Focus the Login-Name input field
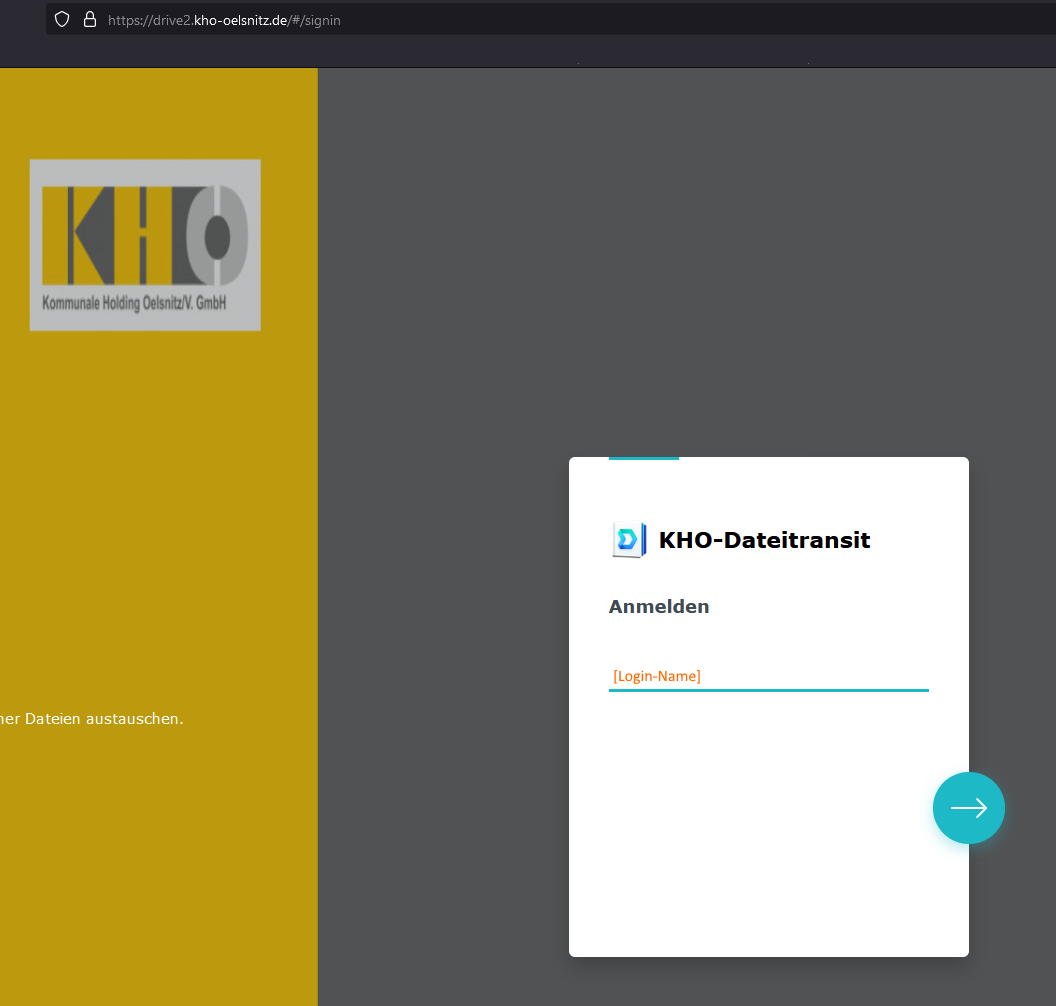Viewport: 1056px width, 1006px height. 768,676
